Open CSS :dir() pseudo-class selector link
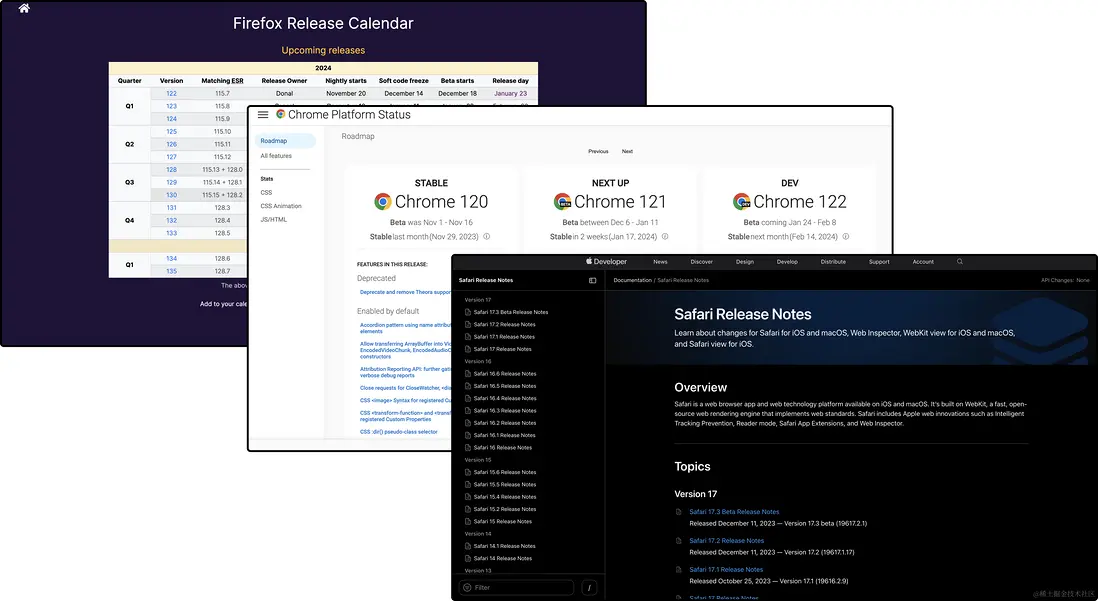Image resolution: width=1098 pixels, height=601 pixels. [x=398, y=431]
